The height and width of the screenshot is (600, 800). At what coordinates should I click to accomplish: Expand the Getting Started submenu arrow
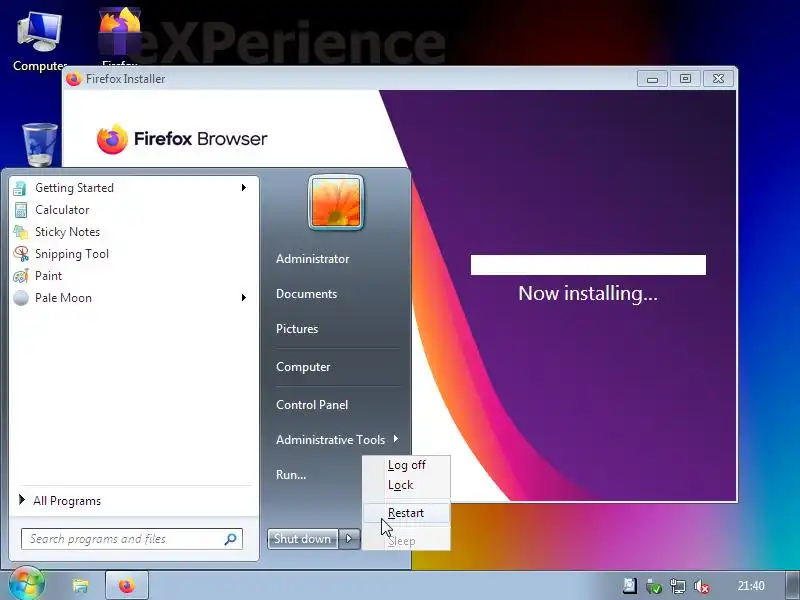click(x=244, y=188)
